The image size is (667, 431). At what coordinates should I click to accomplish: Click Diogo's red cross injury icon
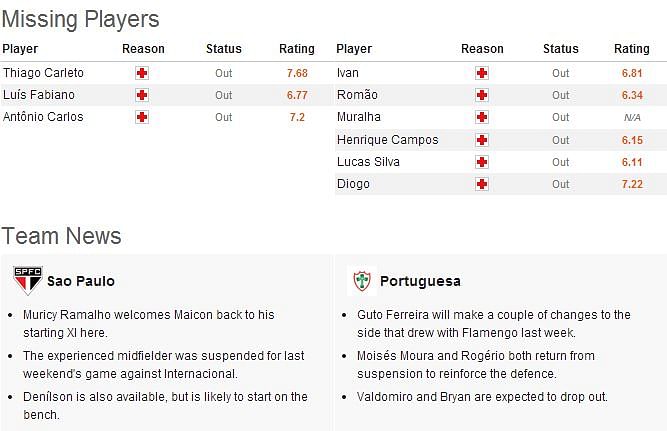pyautogui.click(x=482, y=184)
